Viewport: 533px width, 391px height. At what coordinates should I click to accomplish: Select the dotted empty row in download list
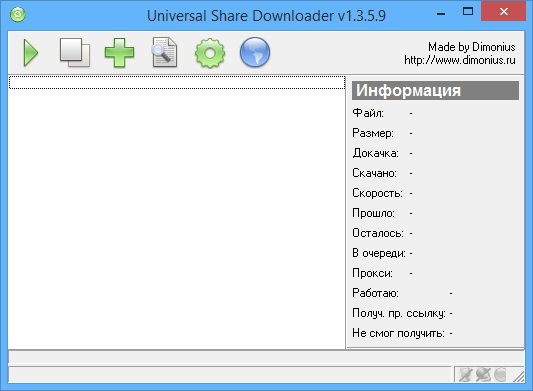(177, 83)
